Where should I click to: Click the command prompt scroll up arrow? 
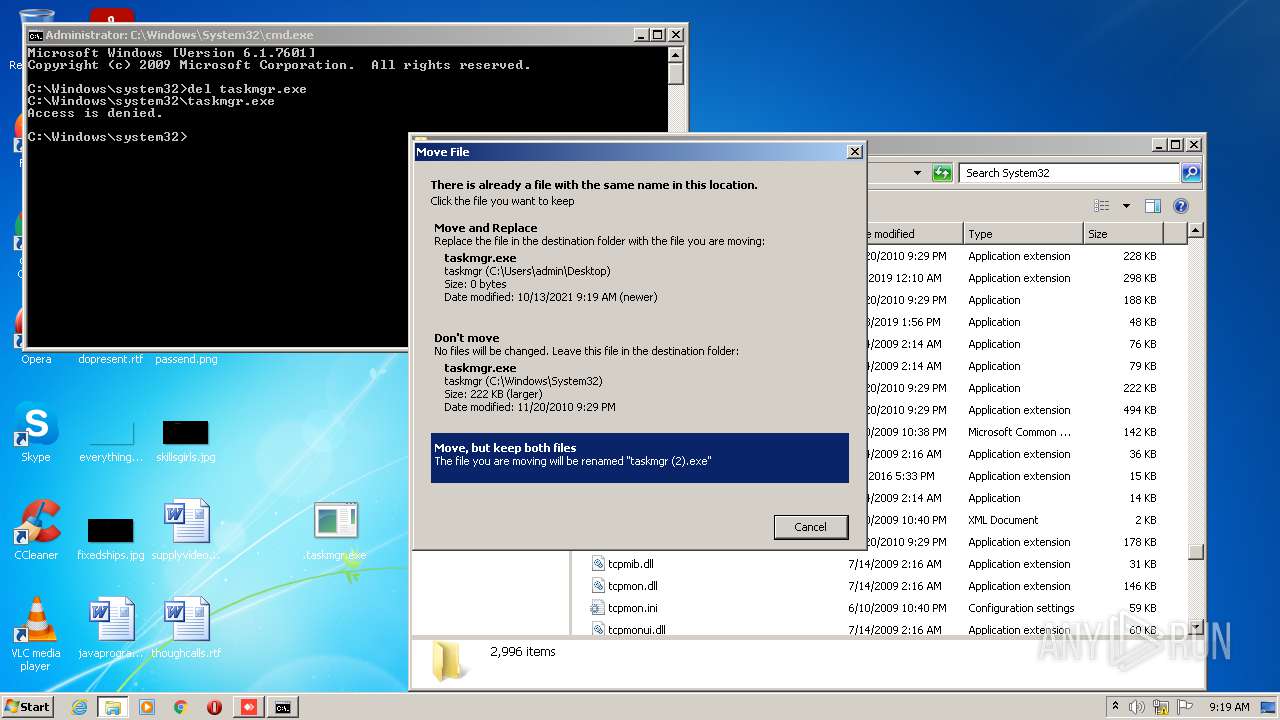[x=676, y=54]
